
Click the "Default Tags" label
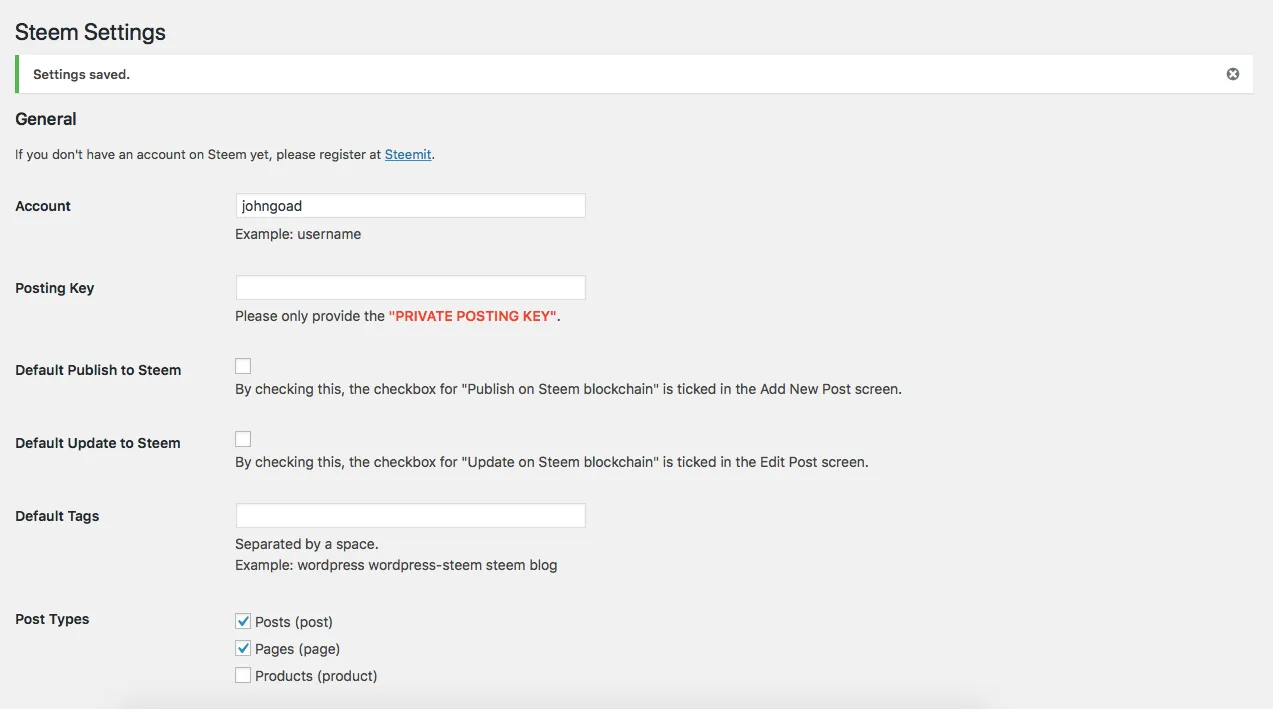(57, 516)
